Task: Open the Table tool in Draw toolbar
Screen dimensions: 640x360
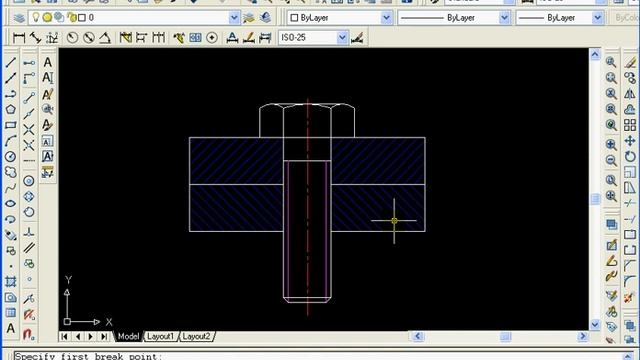Action: click(11, 313)
